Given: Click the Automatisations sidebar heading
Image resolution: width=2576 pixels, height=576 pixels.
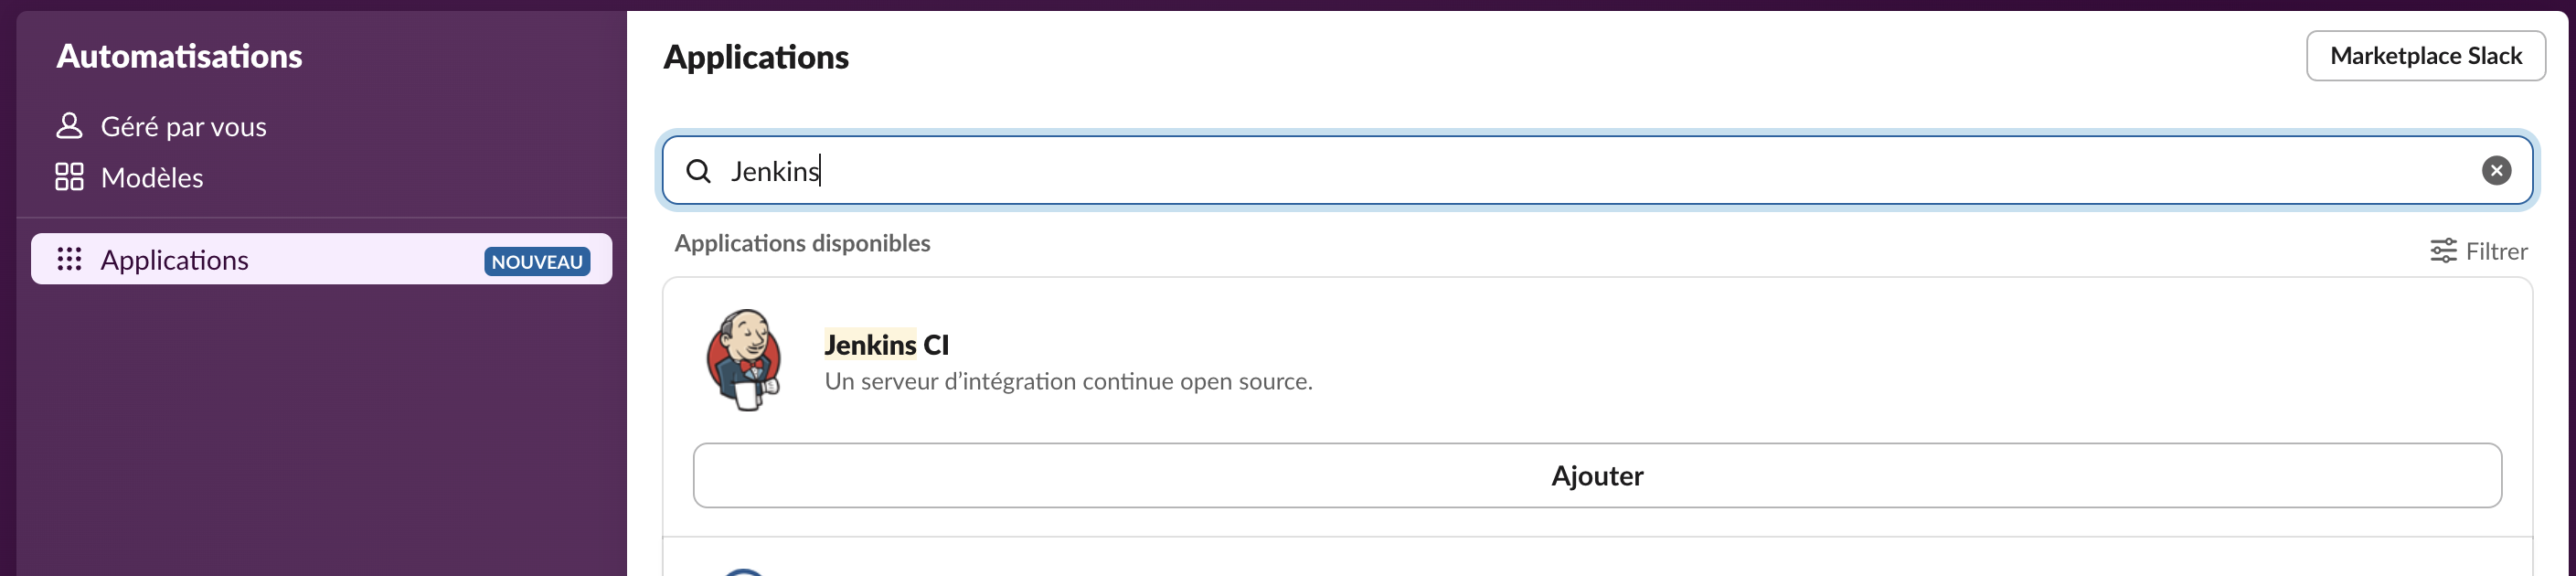Looking at the screenshot, I should point(179,56).
